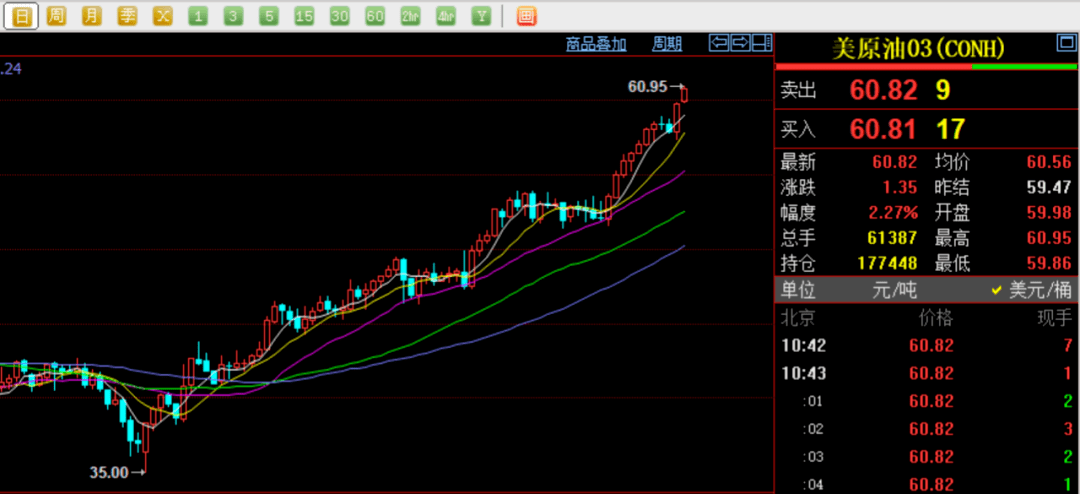Click the orange X custom period icon
The width and height of the screenshot is (1080, 494).
(162, 16)
